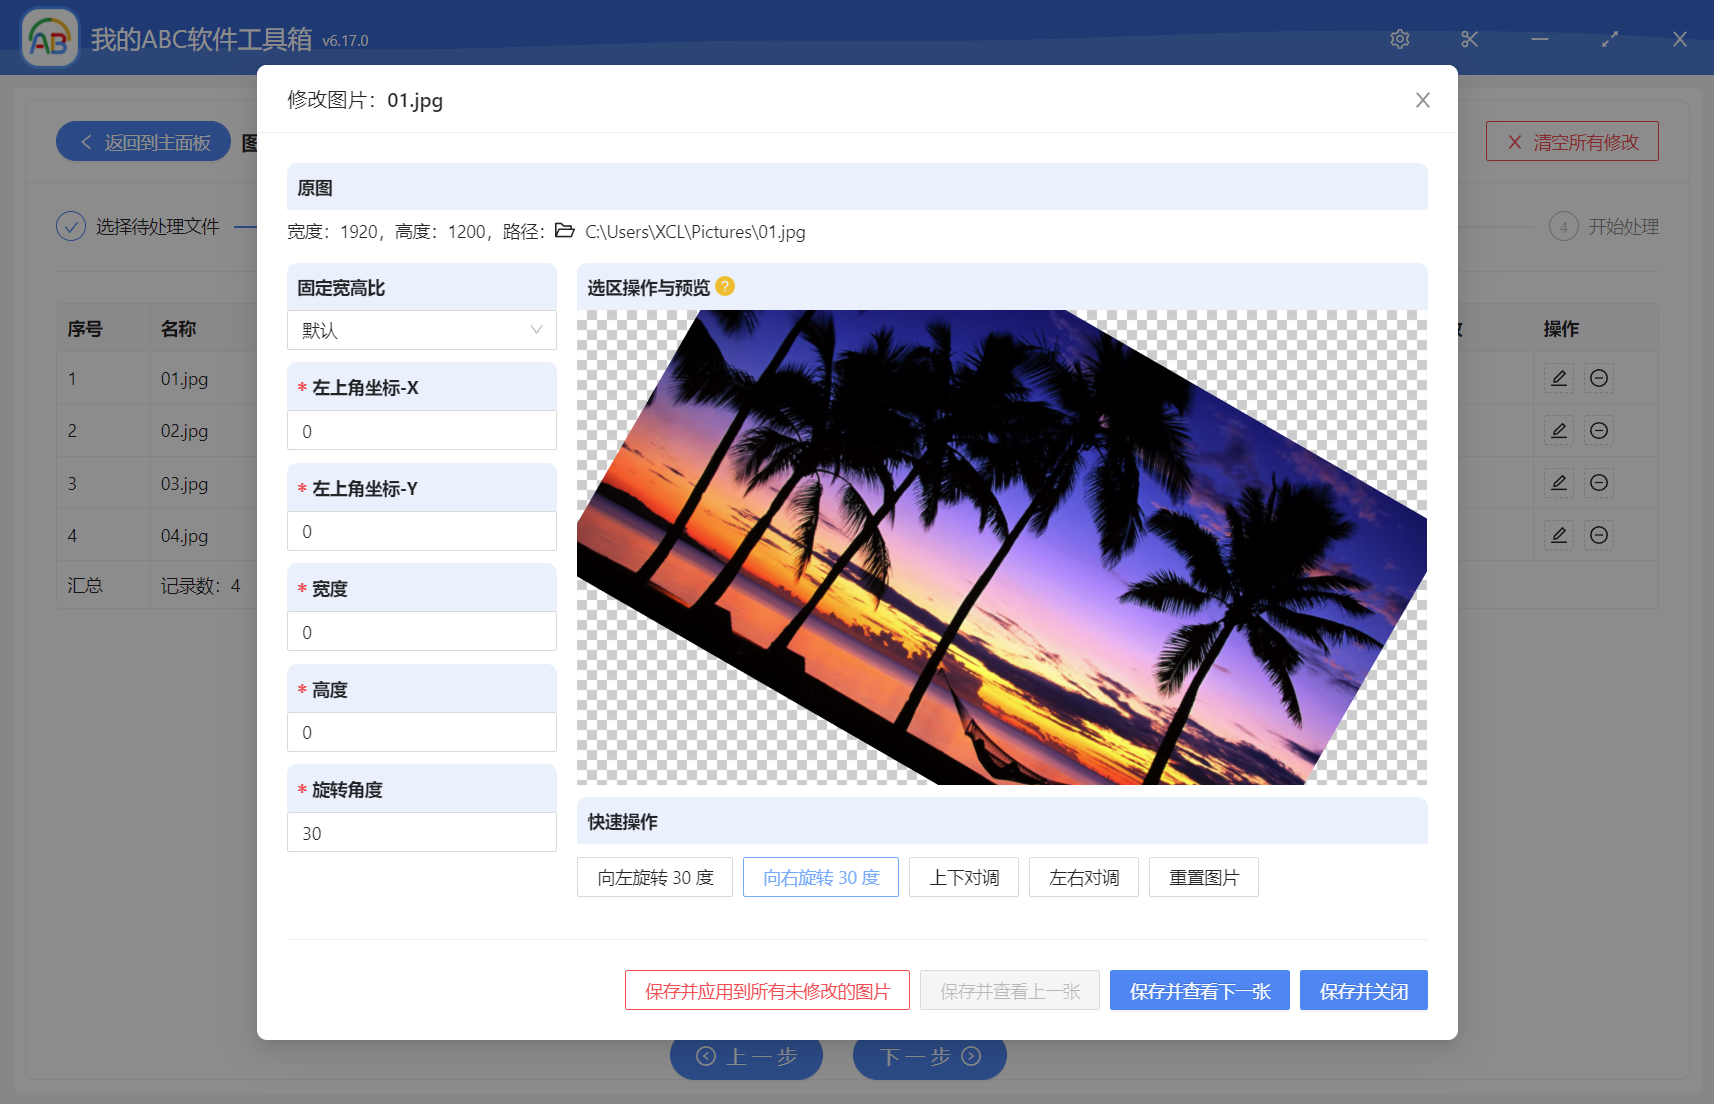Open the settings gear in the title bar
Image resolution: width=1714 pixels, height=1104 pixels.
click(x=1400, y=39)
